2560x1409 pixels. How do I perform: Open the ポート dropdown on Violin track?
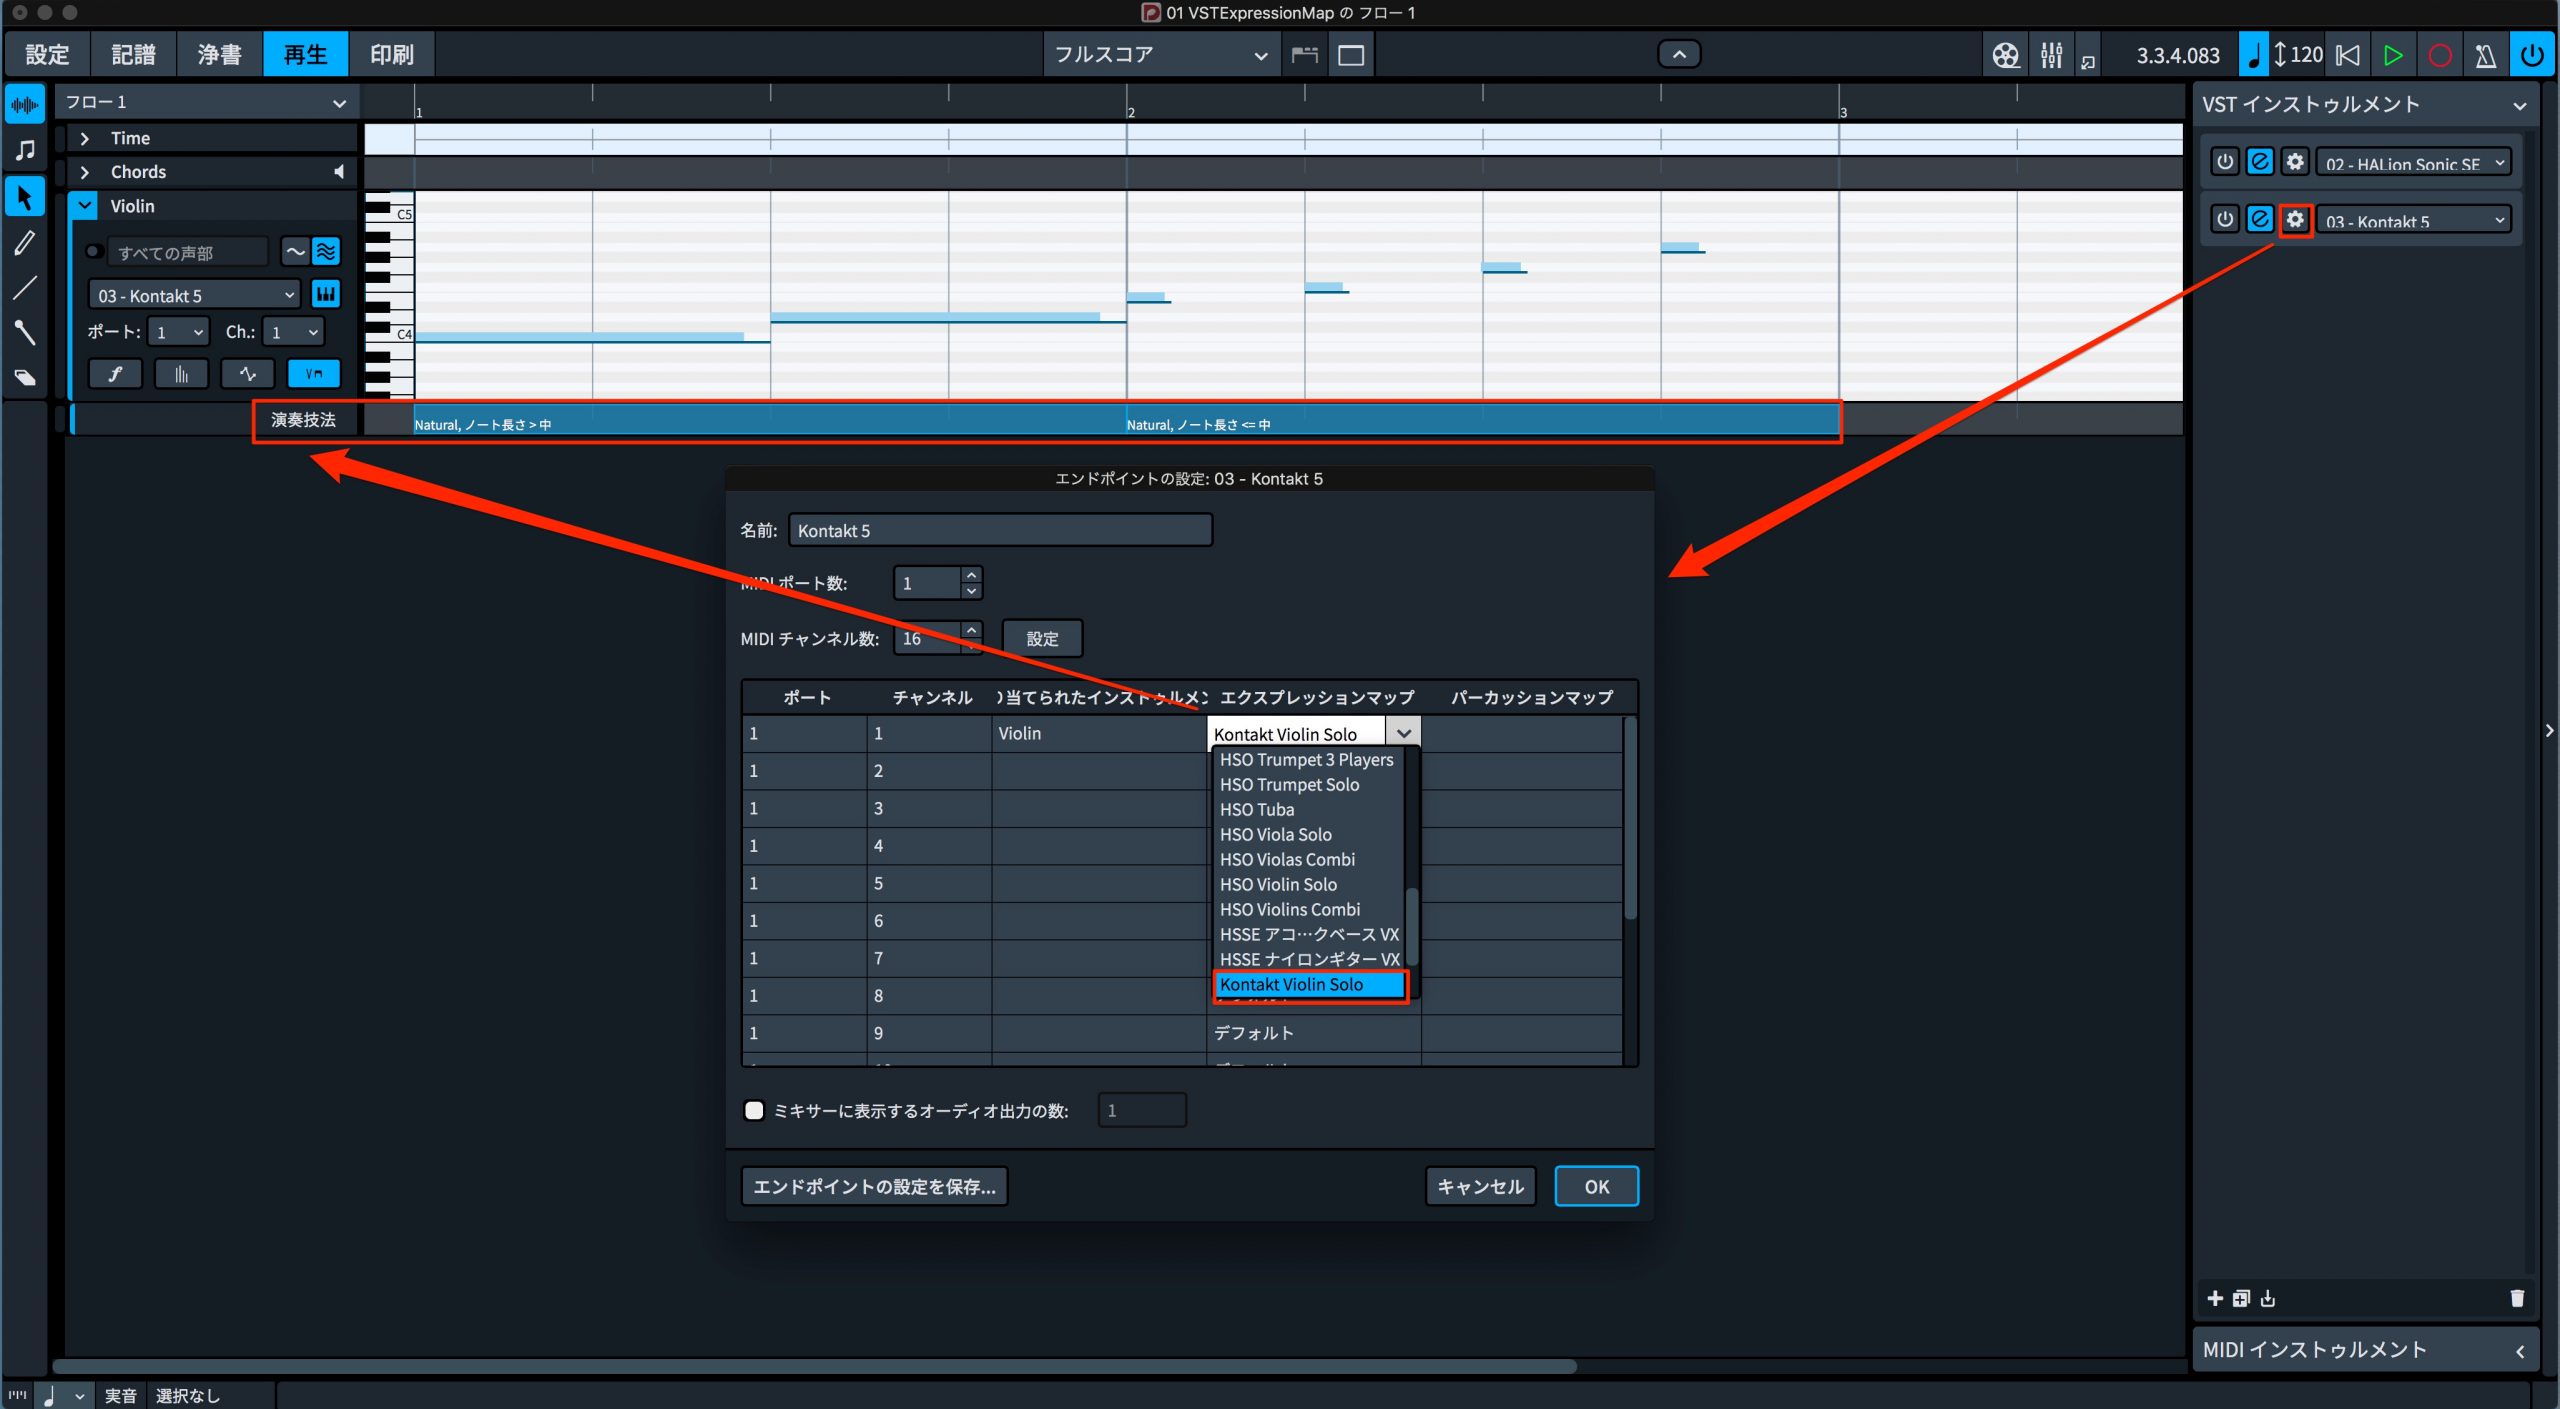point(178,332)
